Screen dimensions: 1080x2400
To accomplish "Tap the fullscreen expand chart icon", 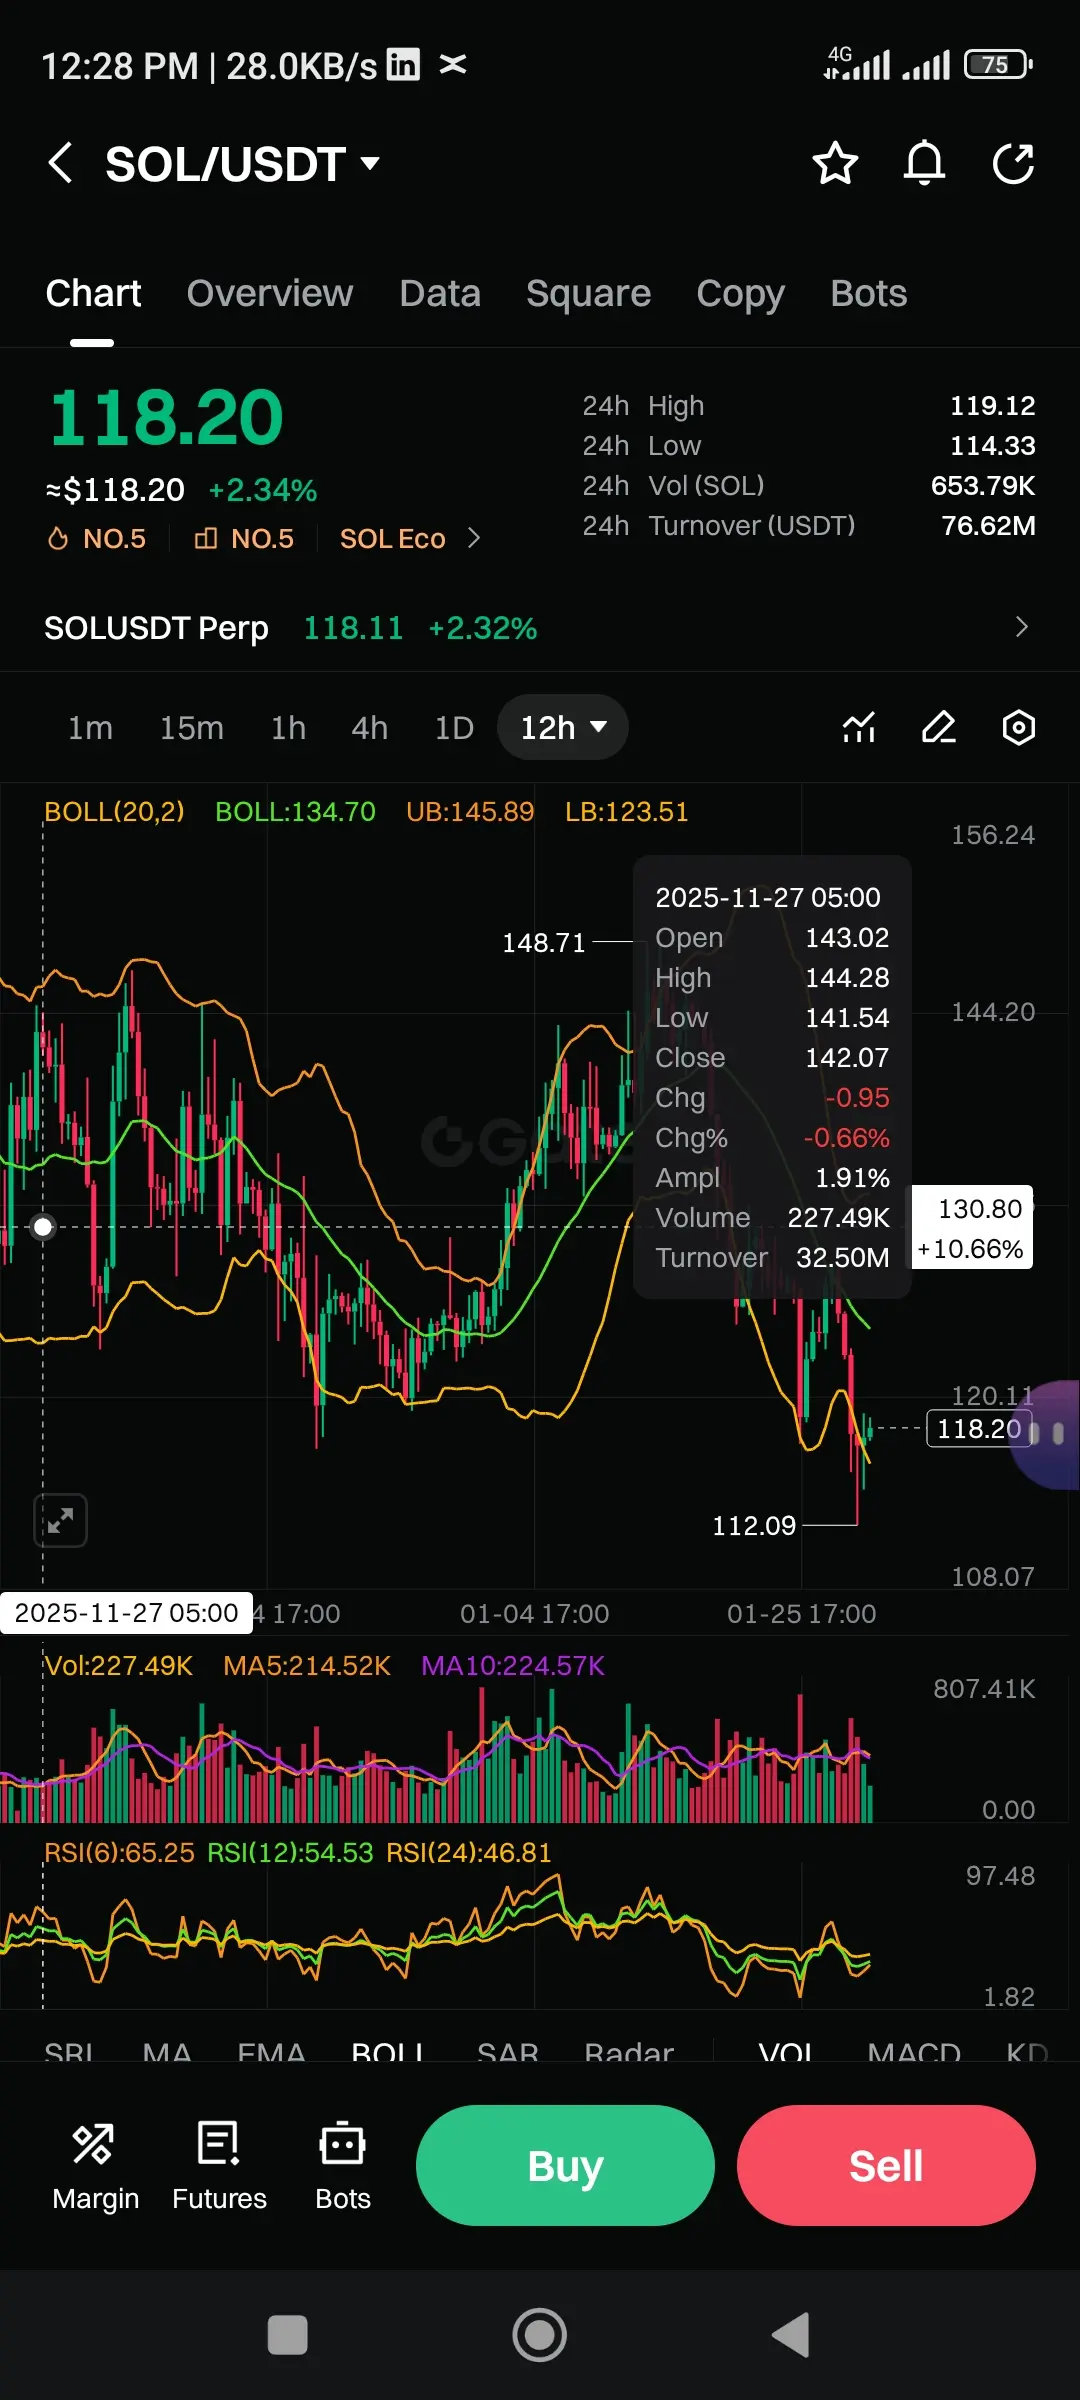I will click(x=60, y=1521).
